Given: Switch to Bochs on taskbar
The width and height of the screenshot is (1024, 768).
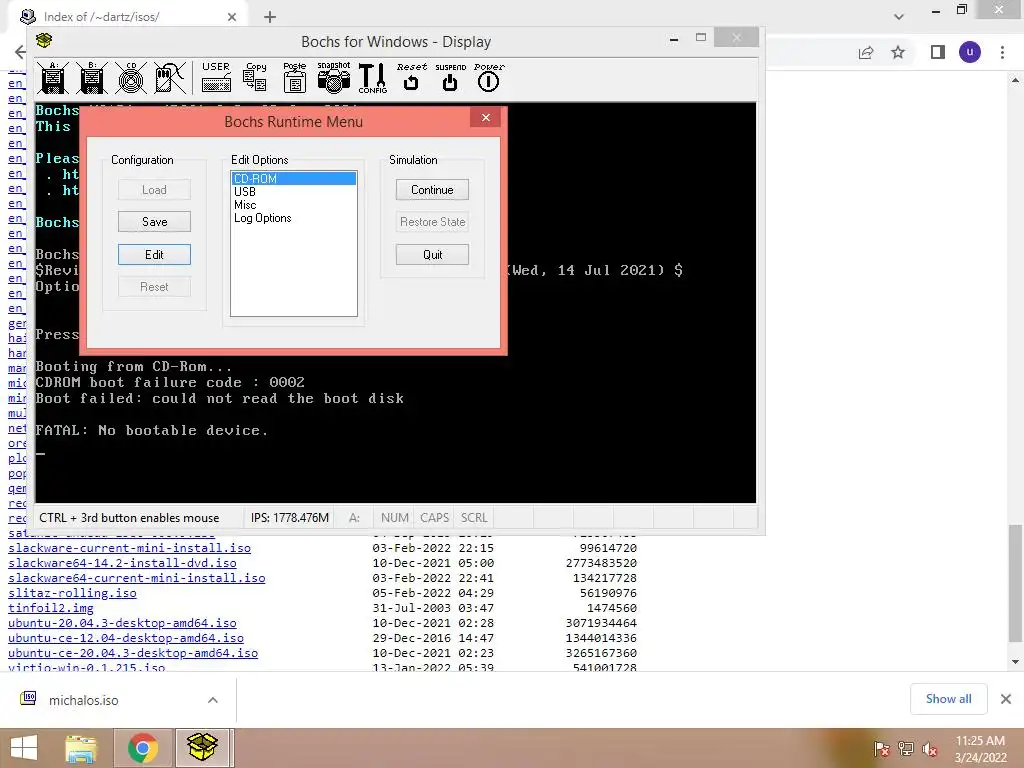Looking at the screenshot, I should (x=202, y=748).
